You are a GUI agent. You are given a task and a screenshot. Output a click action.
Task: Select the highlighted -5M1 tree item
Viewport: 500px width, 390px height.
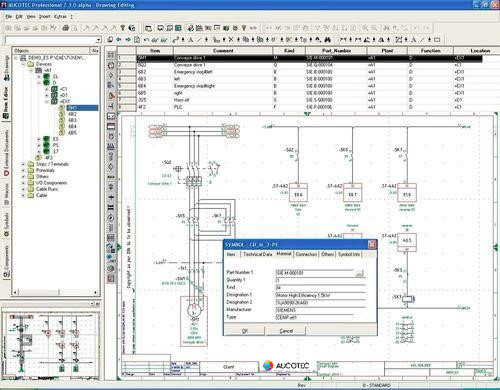tap(82, 108)
